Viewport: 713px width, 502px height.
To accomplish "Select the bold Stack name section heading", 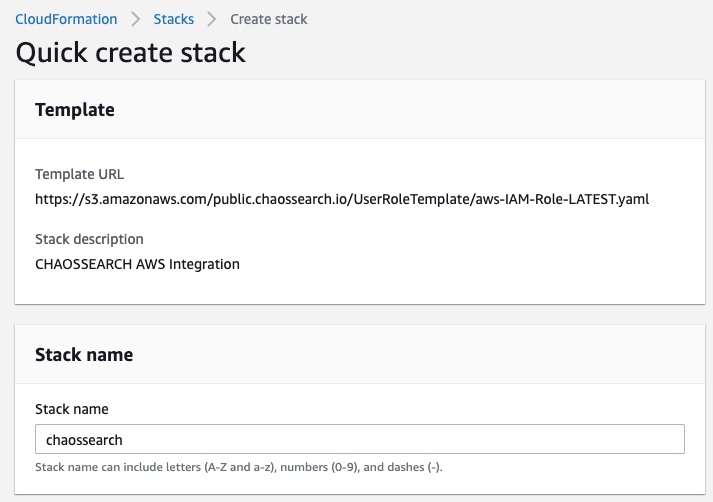I will tap(84, 354).
